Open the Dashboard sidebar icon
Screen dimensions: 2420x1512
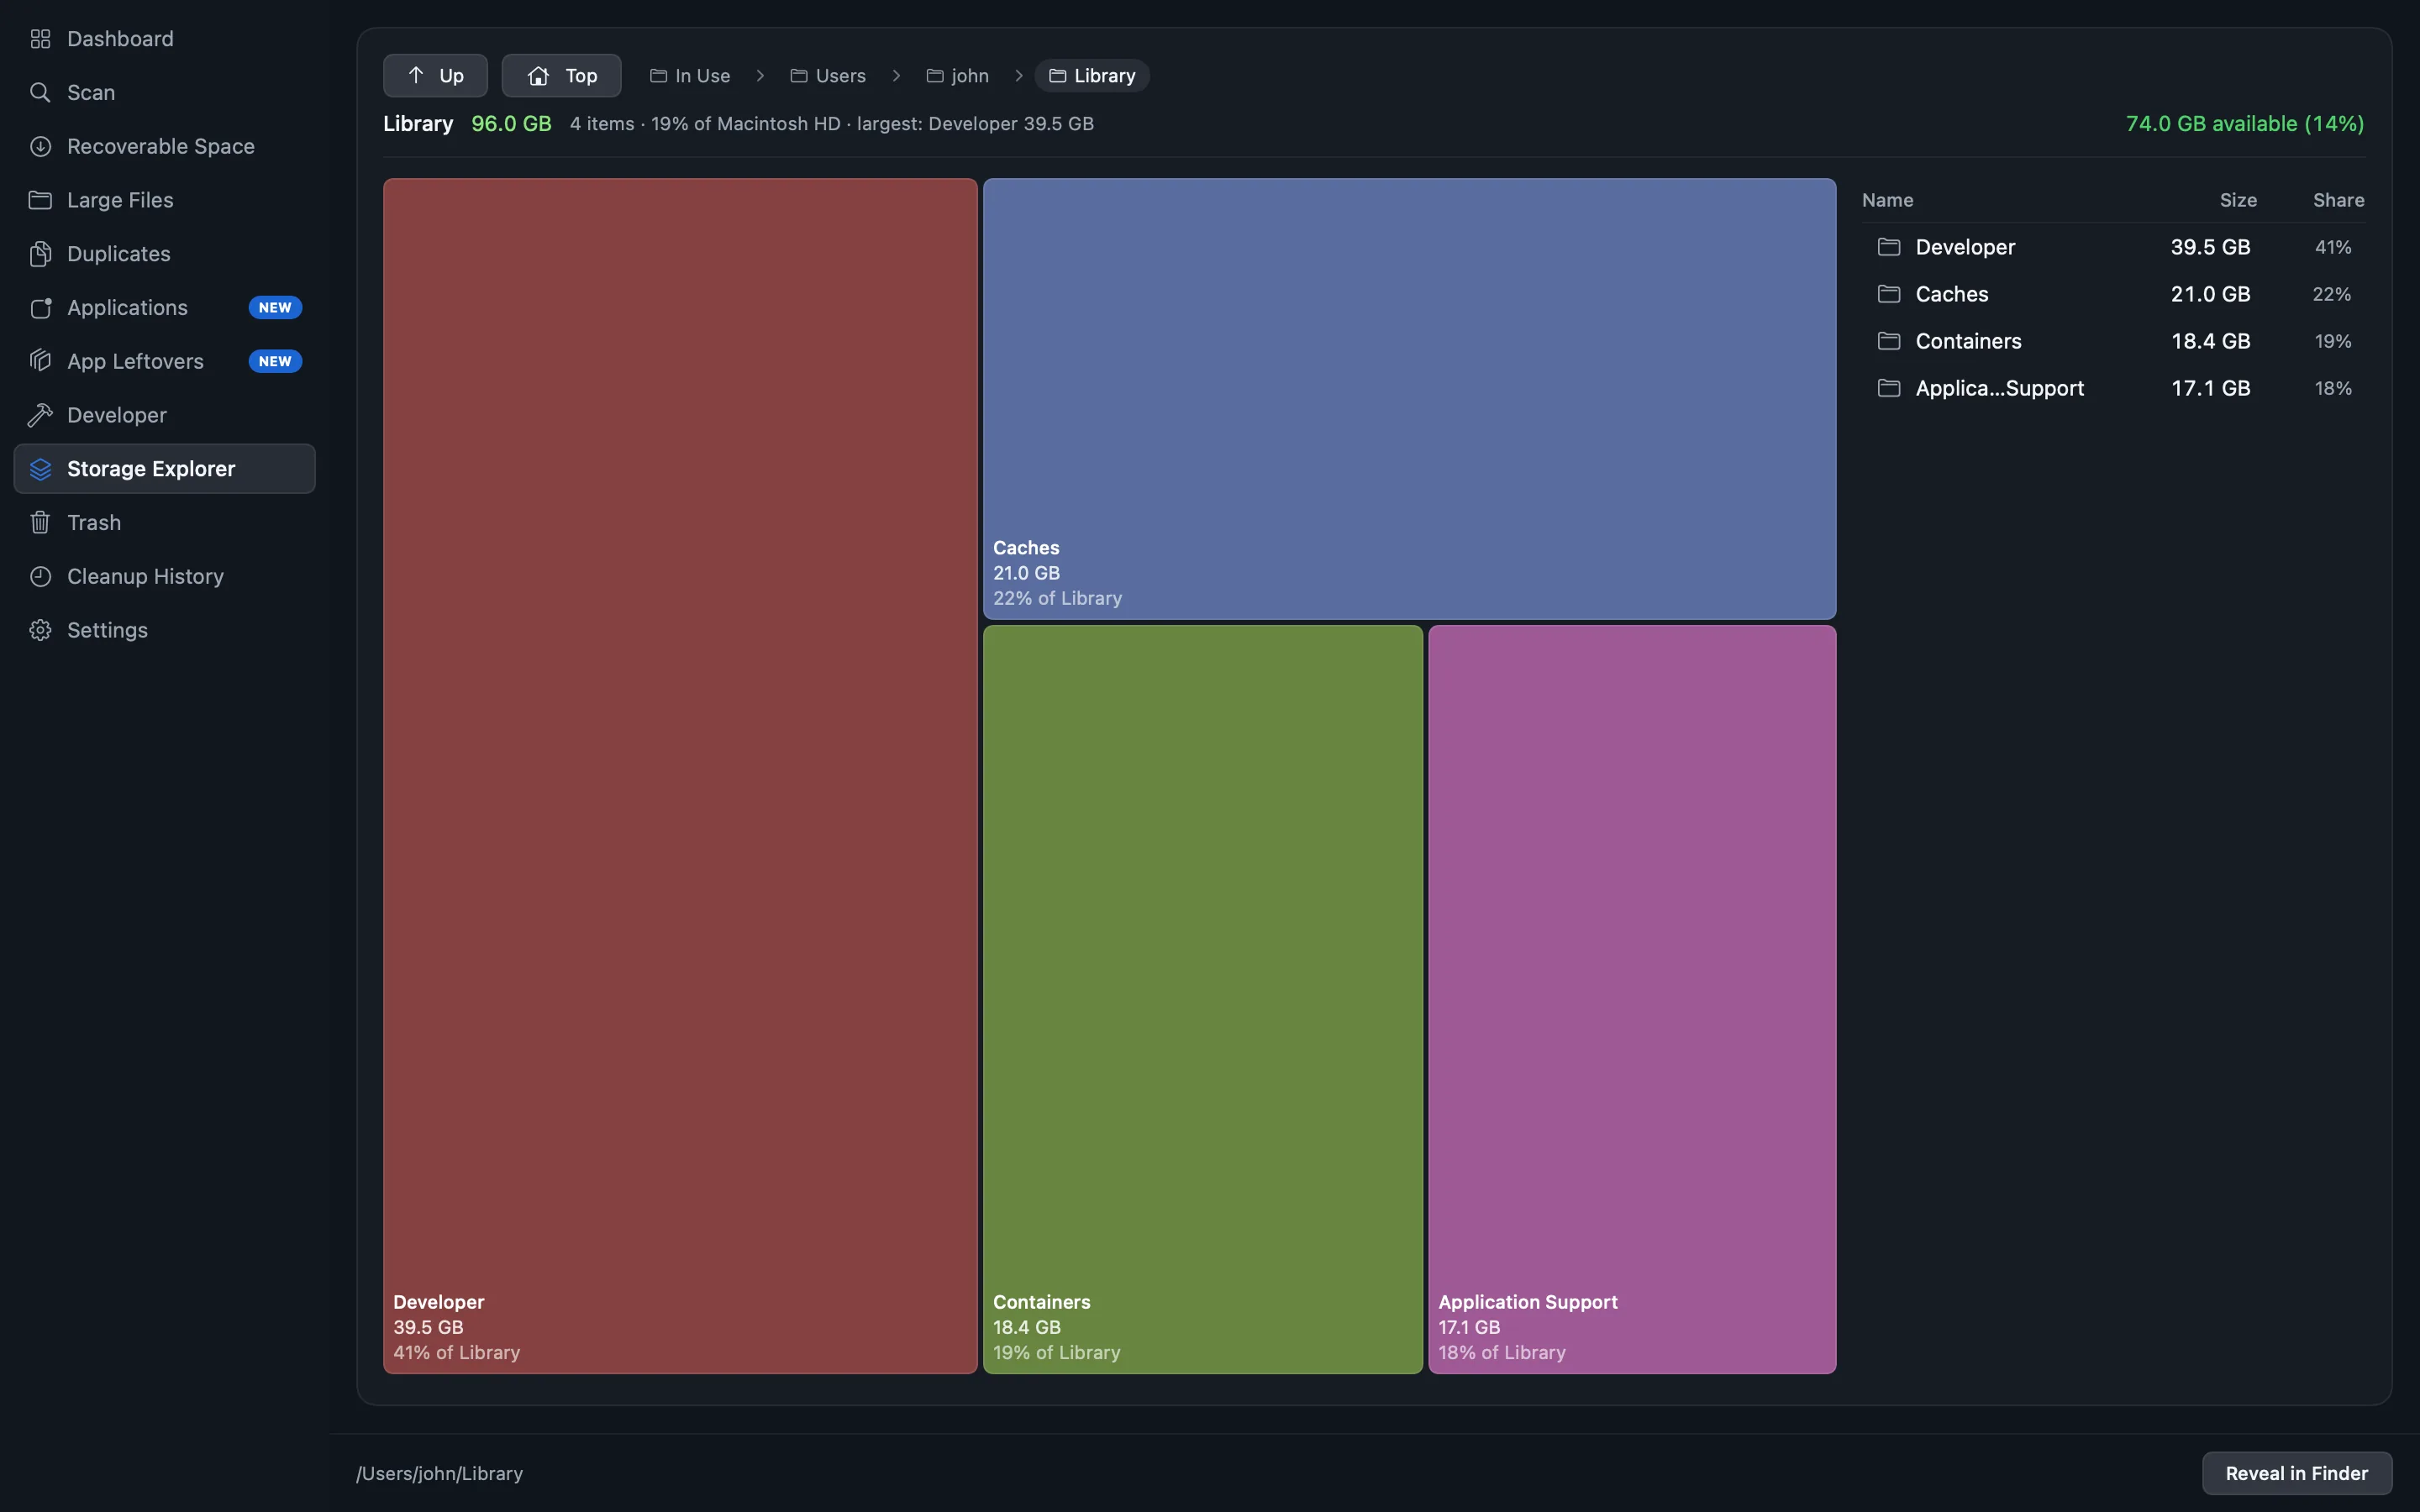pos(40,39)
